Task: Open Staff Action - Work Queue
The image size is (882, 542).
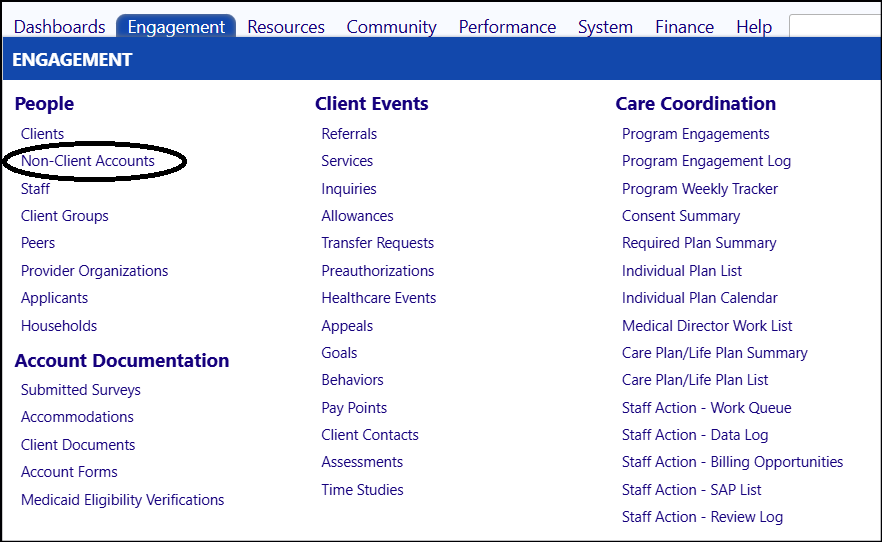Action: [706, 408]
